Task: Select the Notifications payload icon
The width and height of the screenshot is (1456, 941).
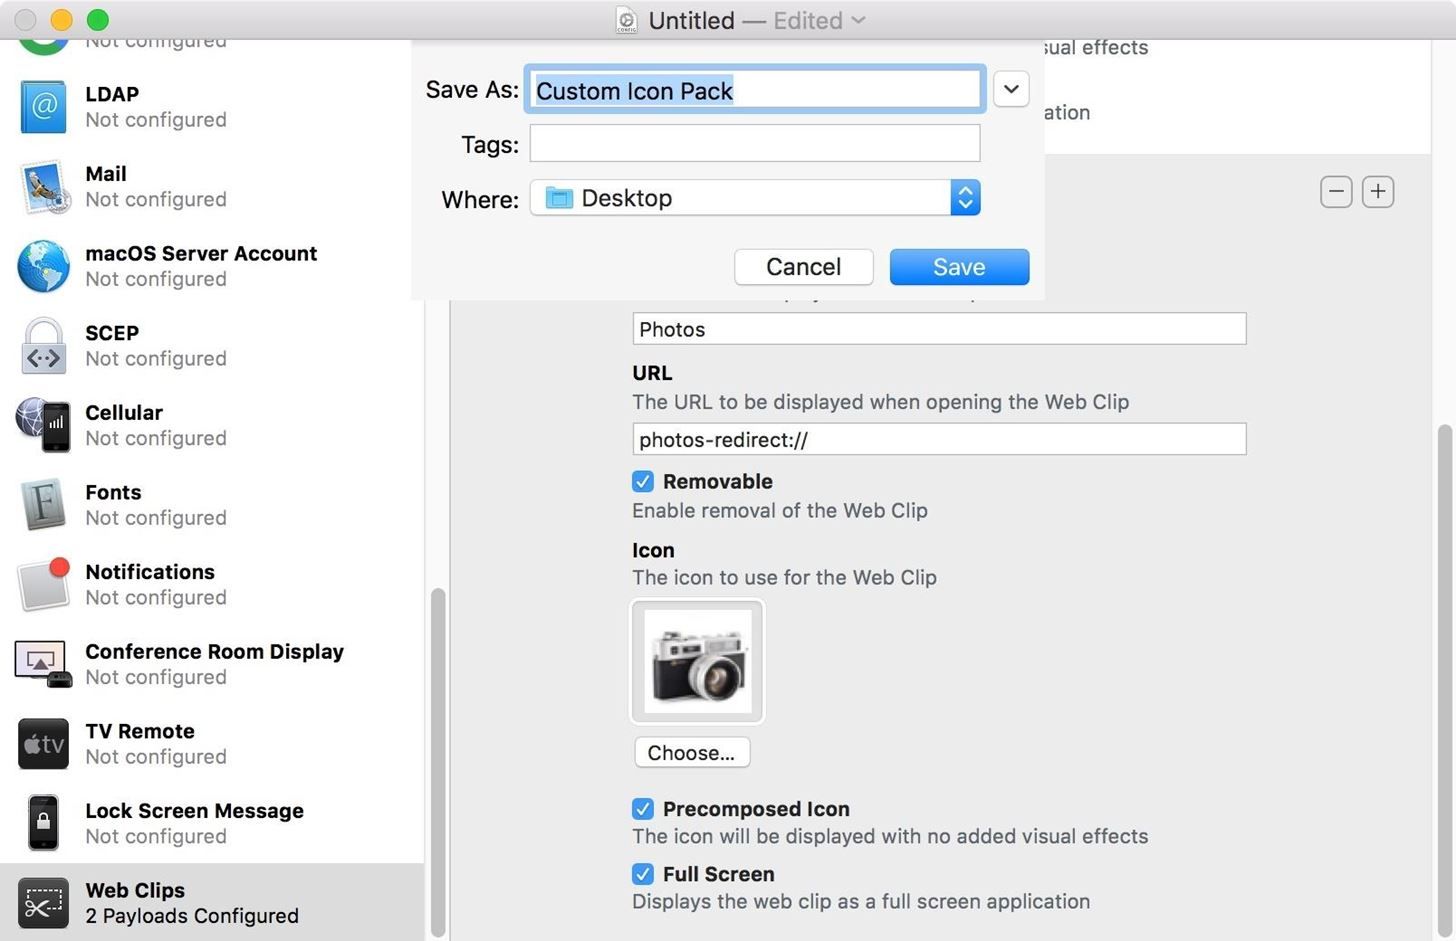Action: pyautogui.click(x=43, y=584)
